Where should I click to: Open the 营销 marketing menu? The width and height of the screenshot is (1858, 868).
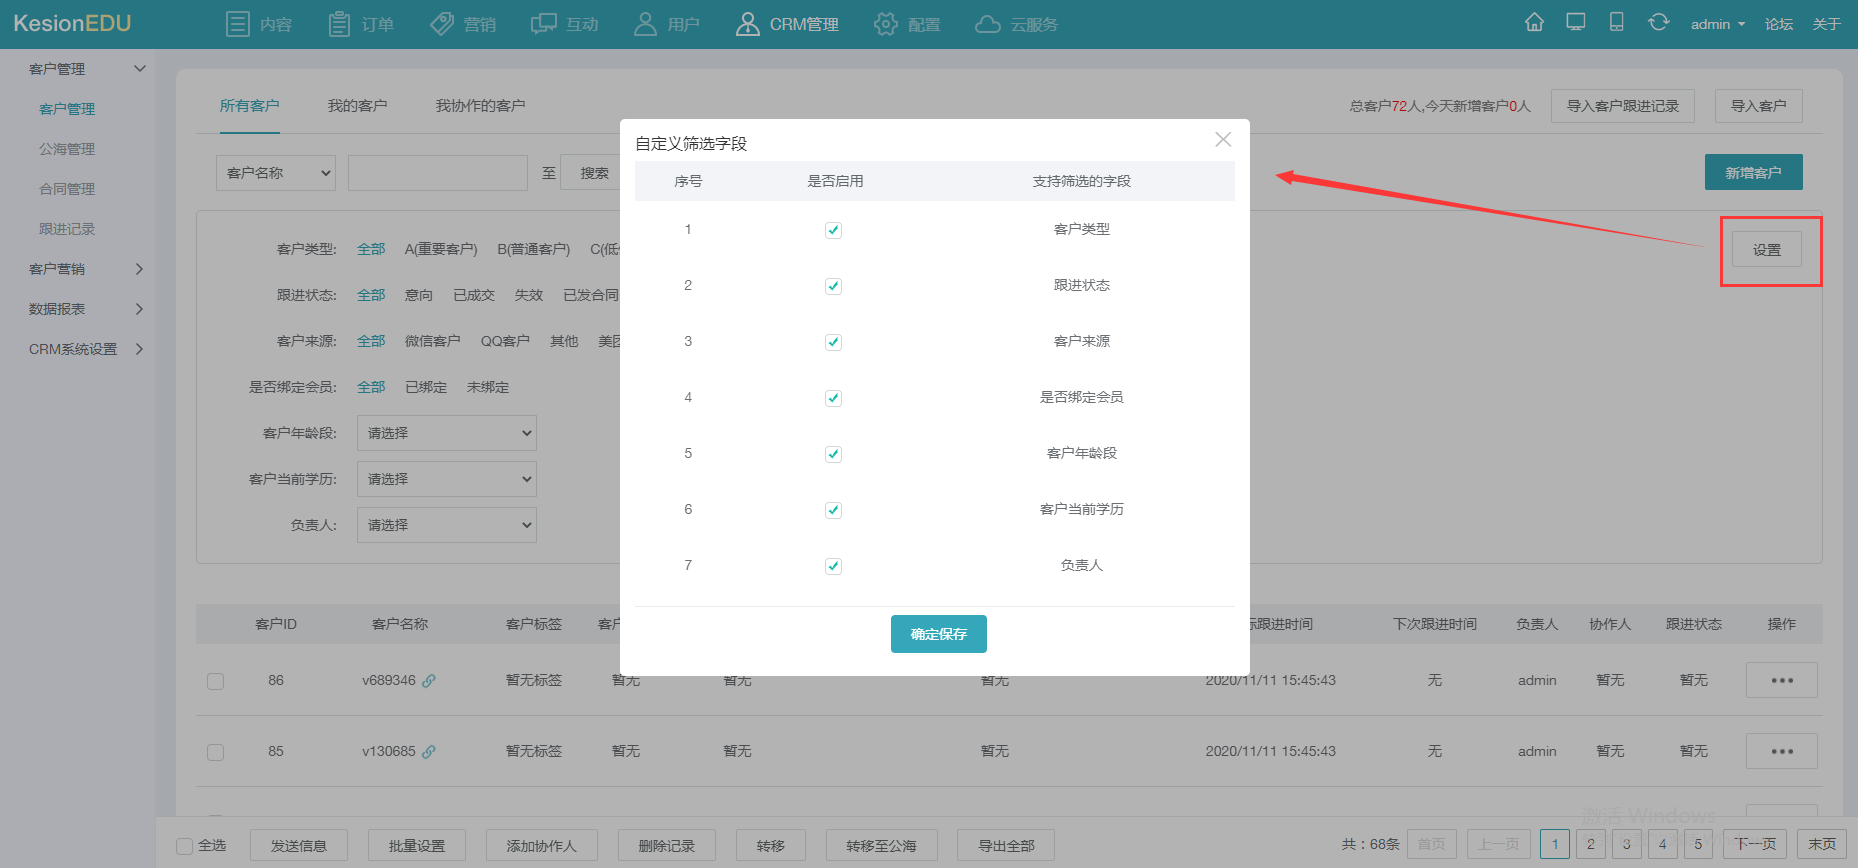[463, 24]
